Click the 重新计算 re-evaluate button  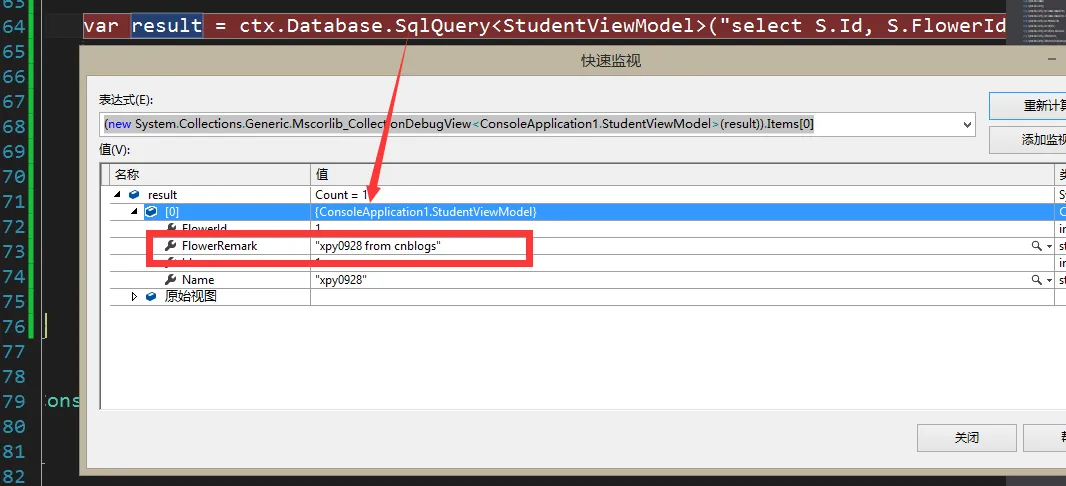pyautogui.click(x=1028, y=105)
